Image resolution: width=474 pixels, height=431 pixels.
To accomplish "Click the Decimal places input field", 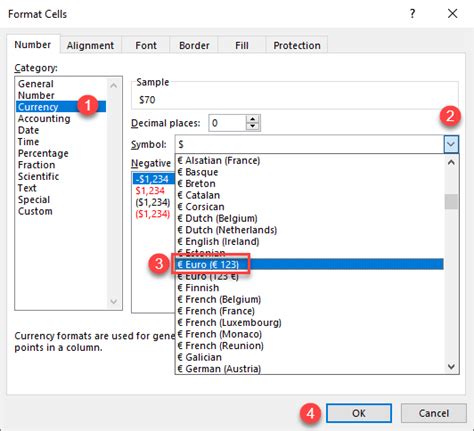I will click(227, 123).
